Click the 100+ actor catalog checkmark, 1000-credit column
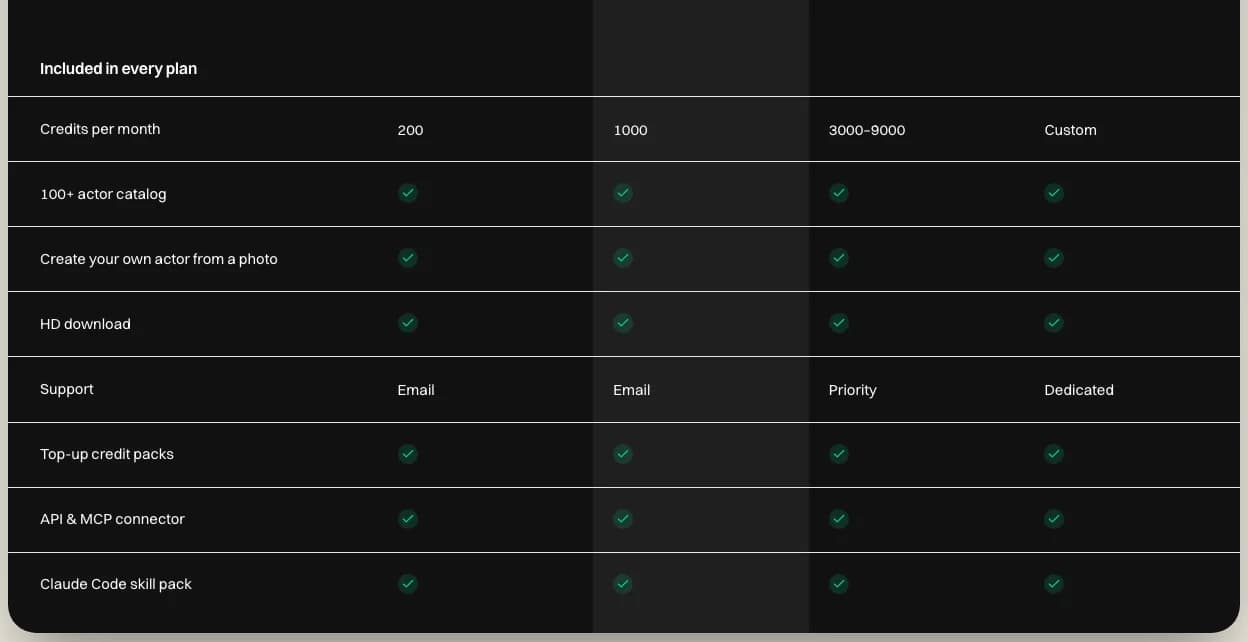1248x642 pixels. pos(623,193)
